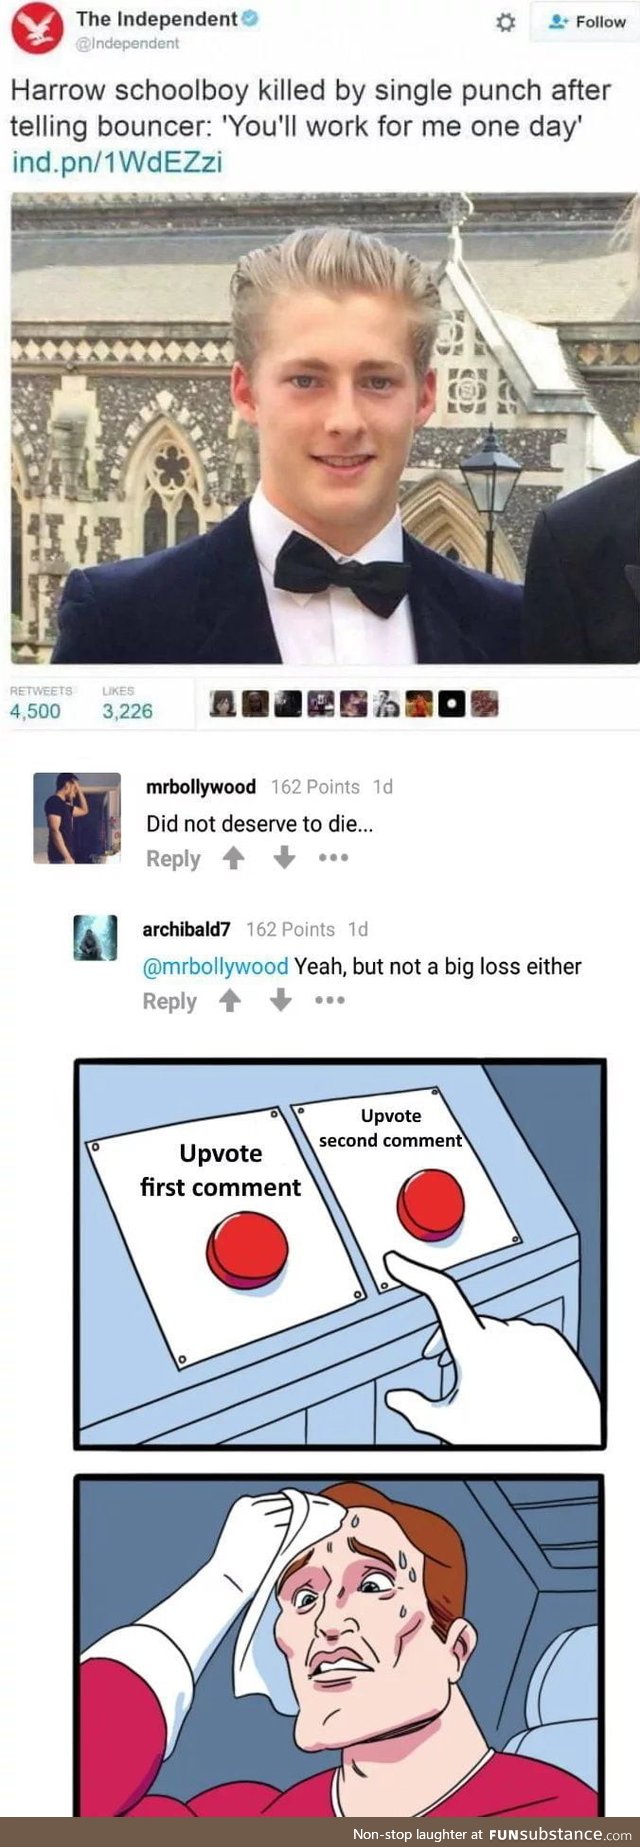Upvote mrbollywood's comment
Image resolution: width=640 pixels, height=1847 pixels.
click(x=233, y=858)
